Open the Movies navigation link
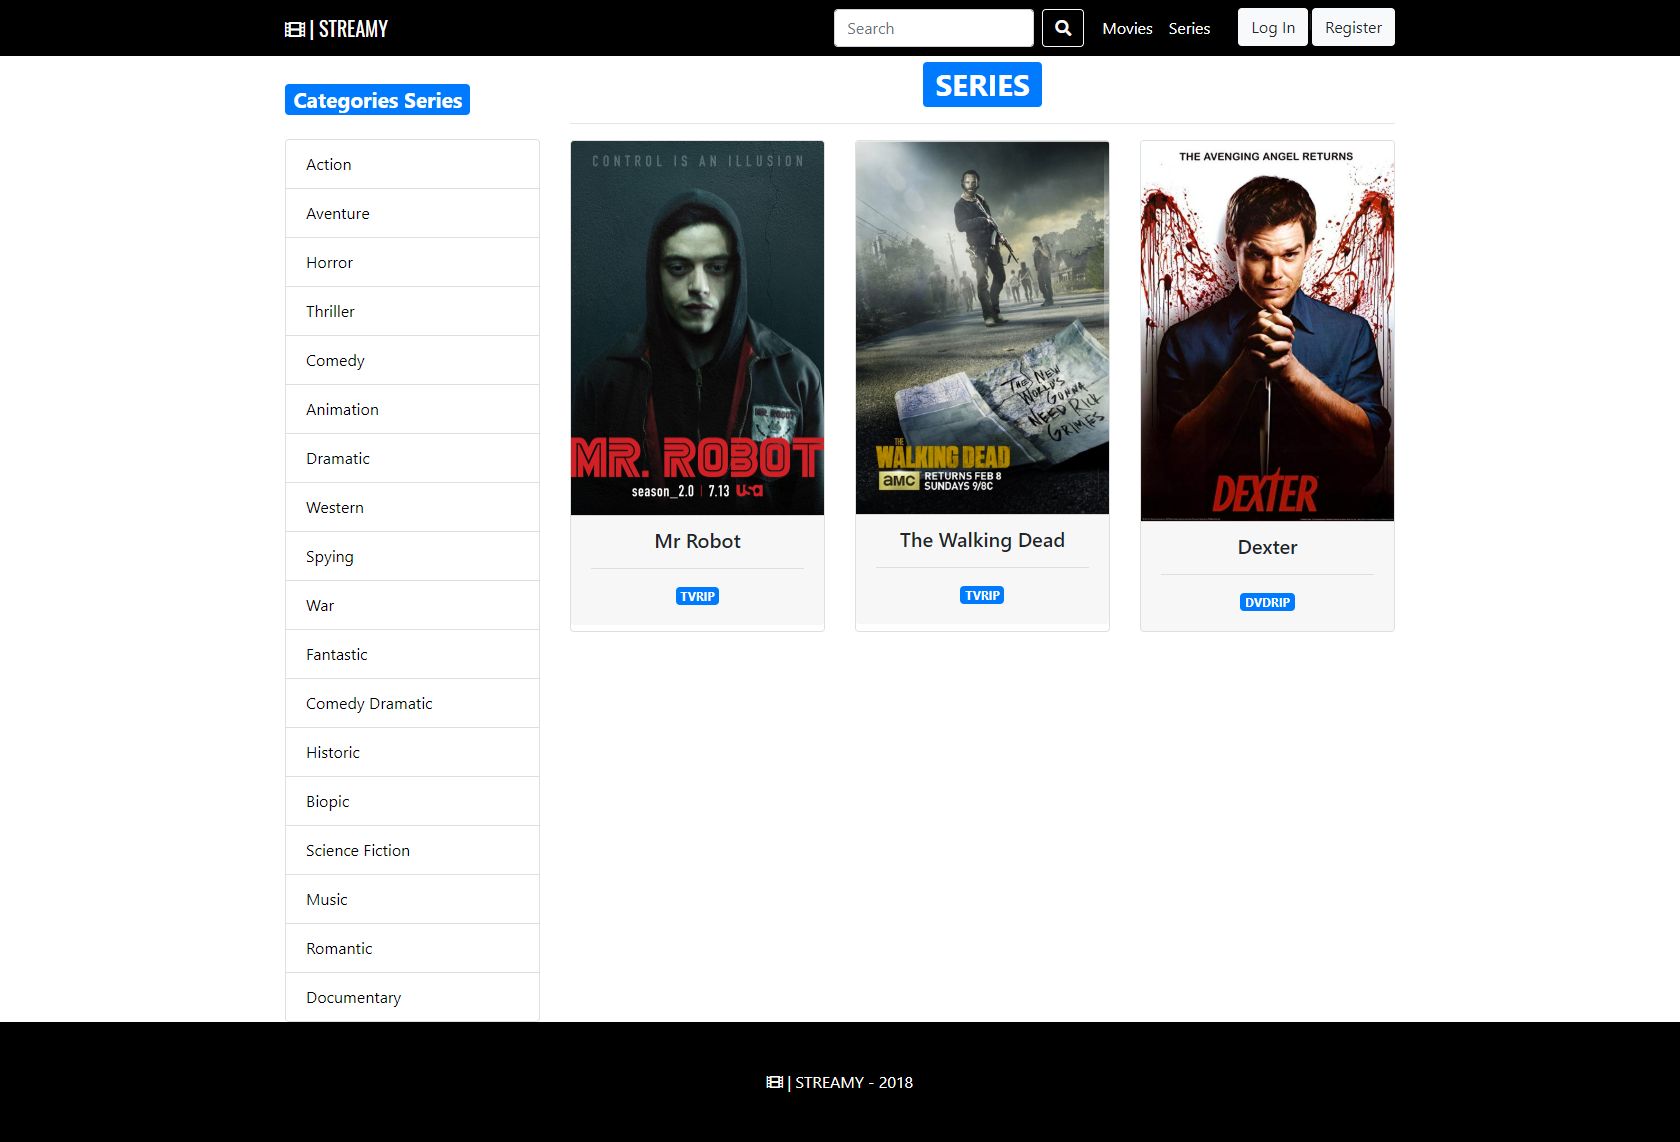The width and height of the screenshot is (1680, 1142). (1127, 28)
